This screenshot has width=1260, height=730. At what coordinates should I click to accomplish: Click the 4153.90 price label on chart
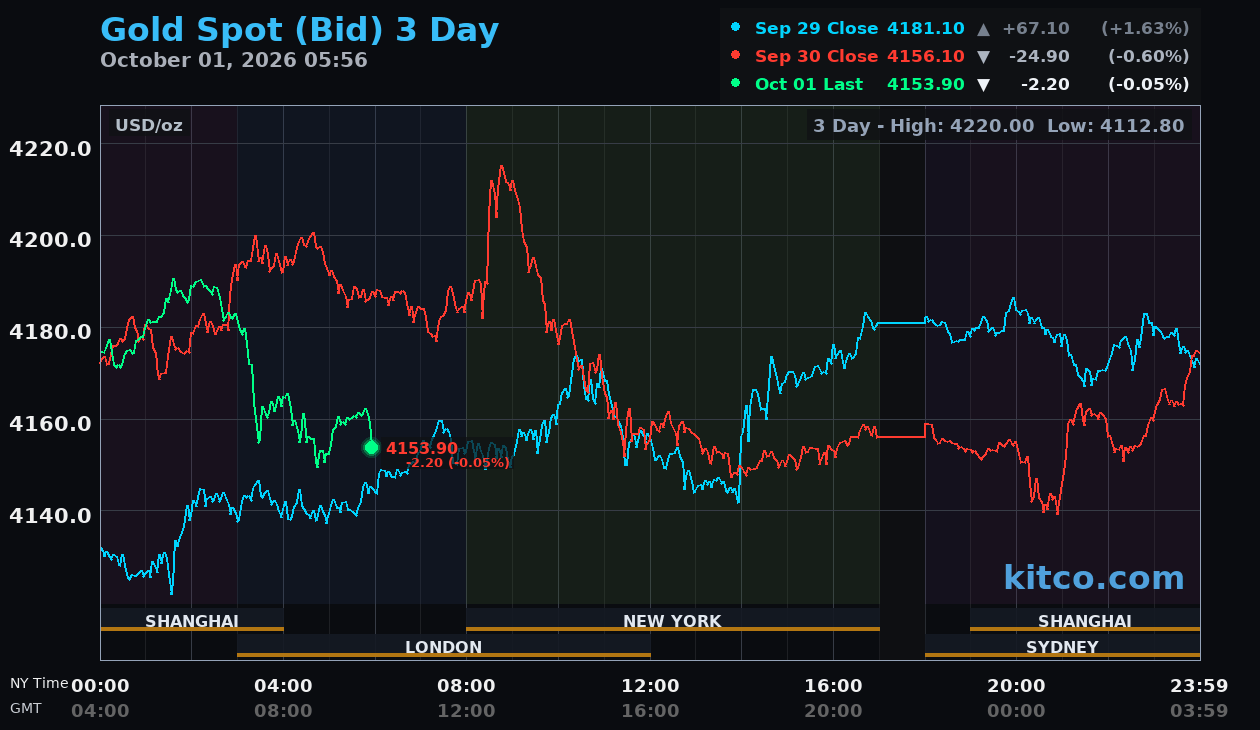(422, 448)
